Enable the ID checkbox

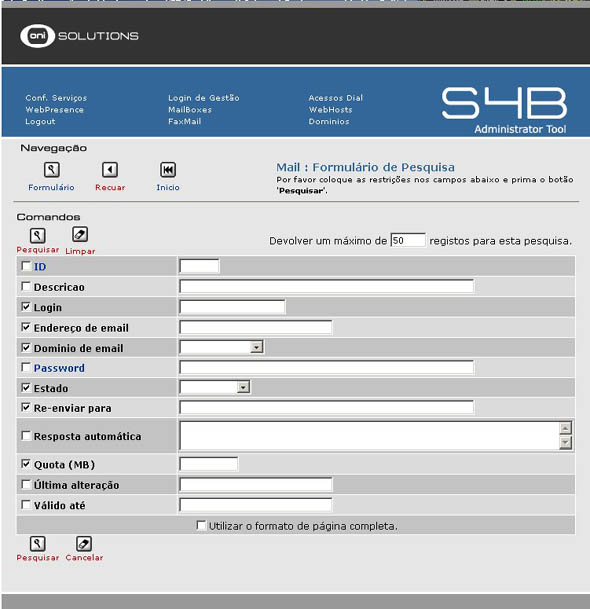(26, 266)
